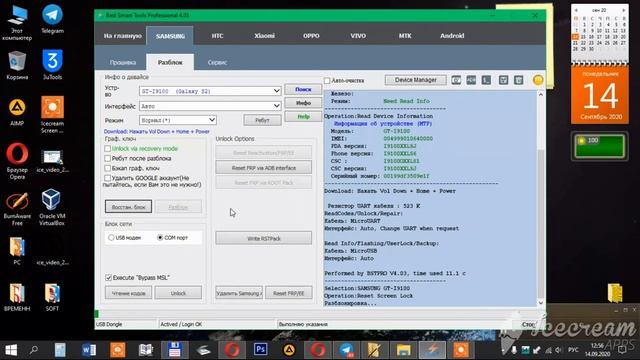This screenshot has width=640, height=360.
Task: Click the yellow smiley status icon
Action: 538,80
